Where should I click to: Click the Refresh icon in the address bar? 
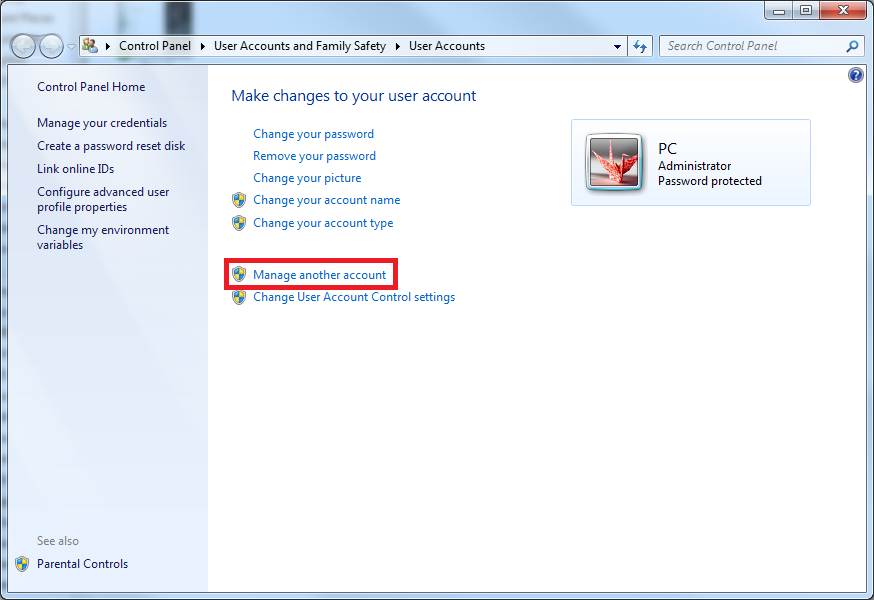640,45
